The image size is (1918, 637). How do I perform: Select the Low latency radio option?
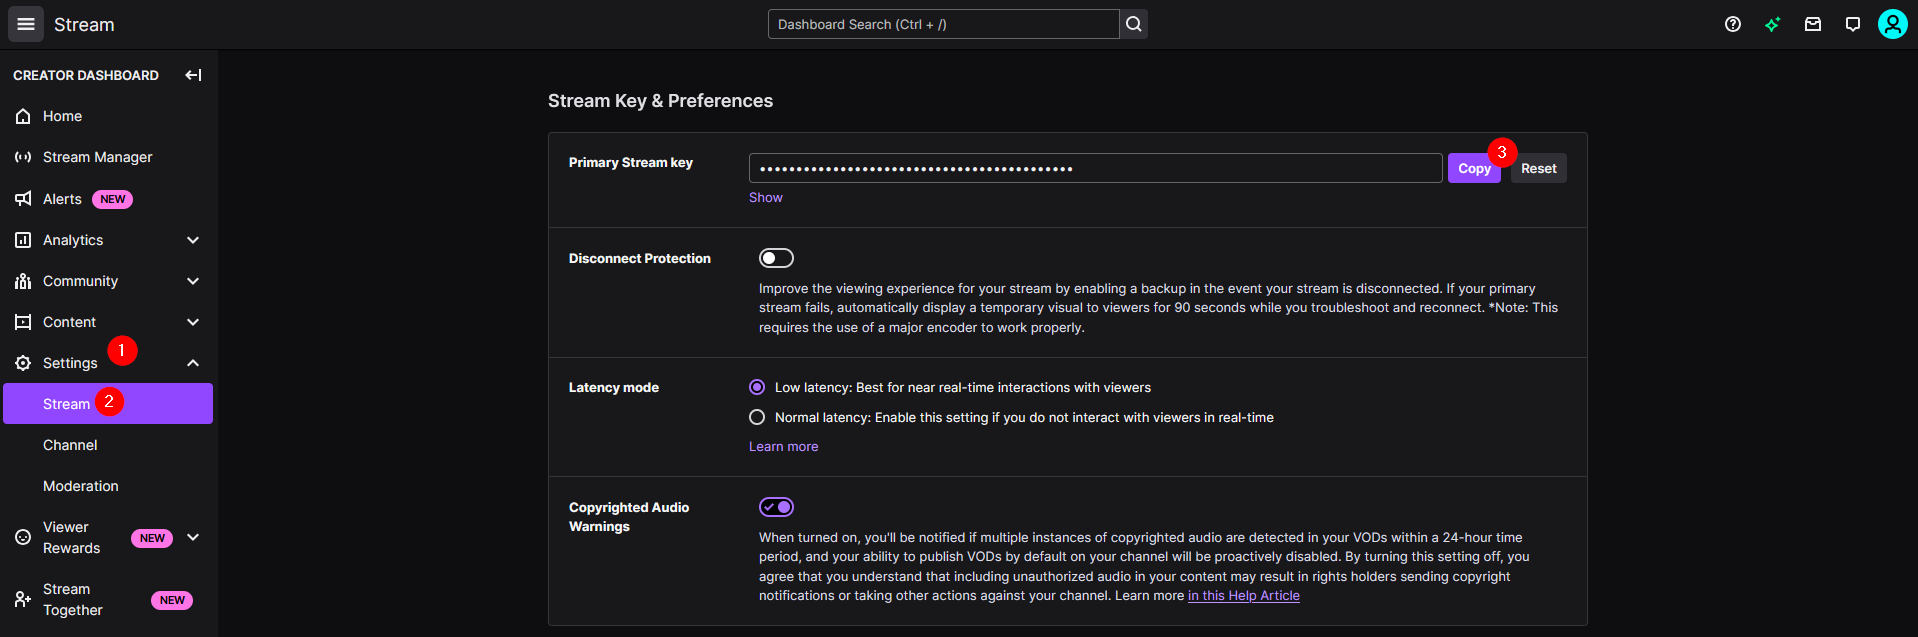click(x=757, y=387)
